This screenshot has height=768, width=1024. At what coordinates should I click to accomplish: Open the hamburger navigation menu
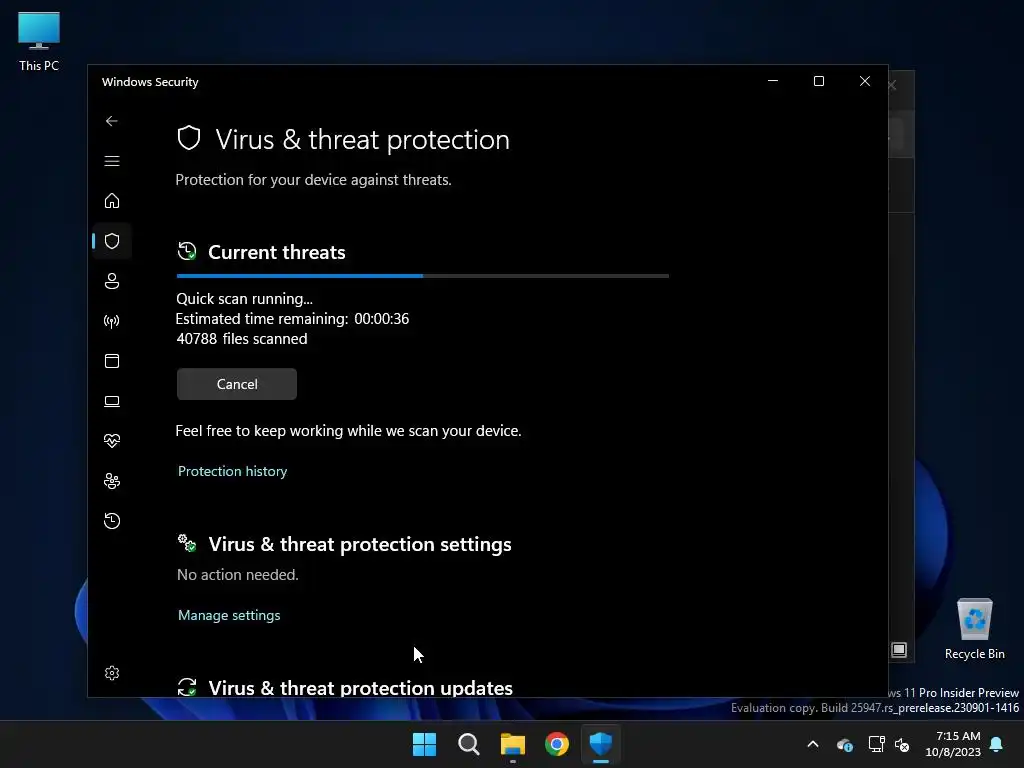[112, 161]
